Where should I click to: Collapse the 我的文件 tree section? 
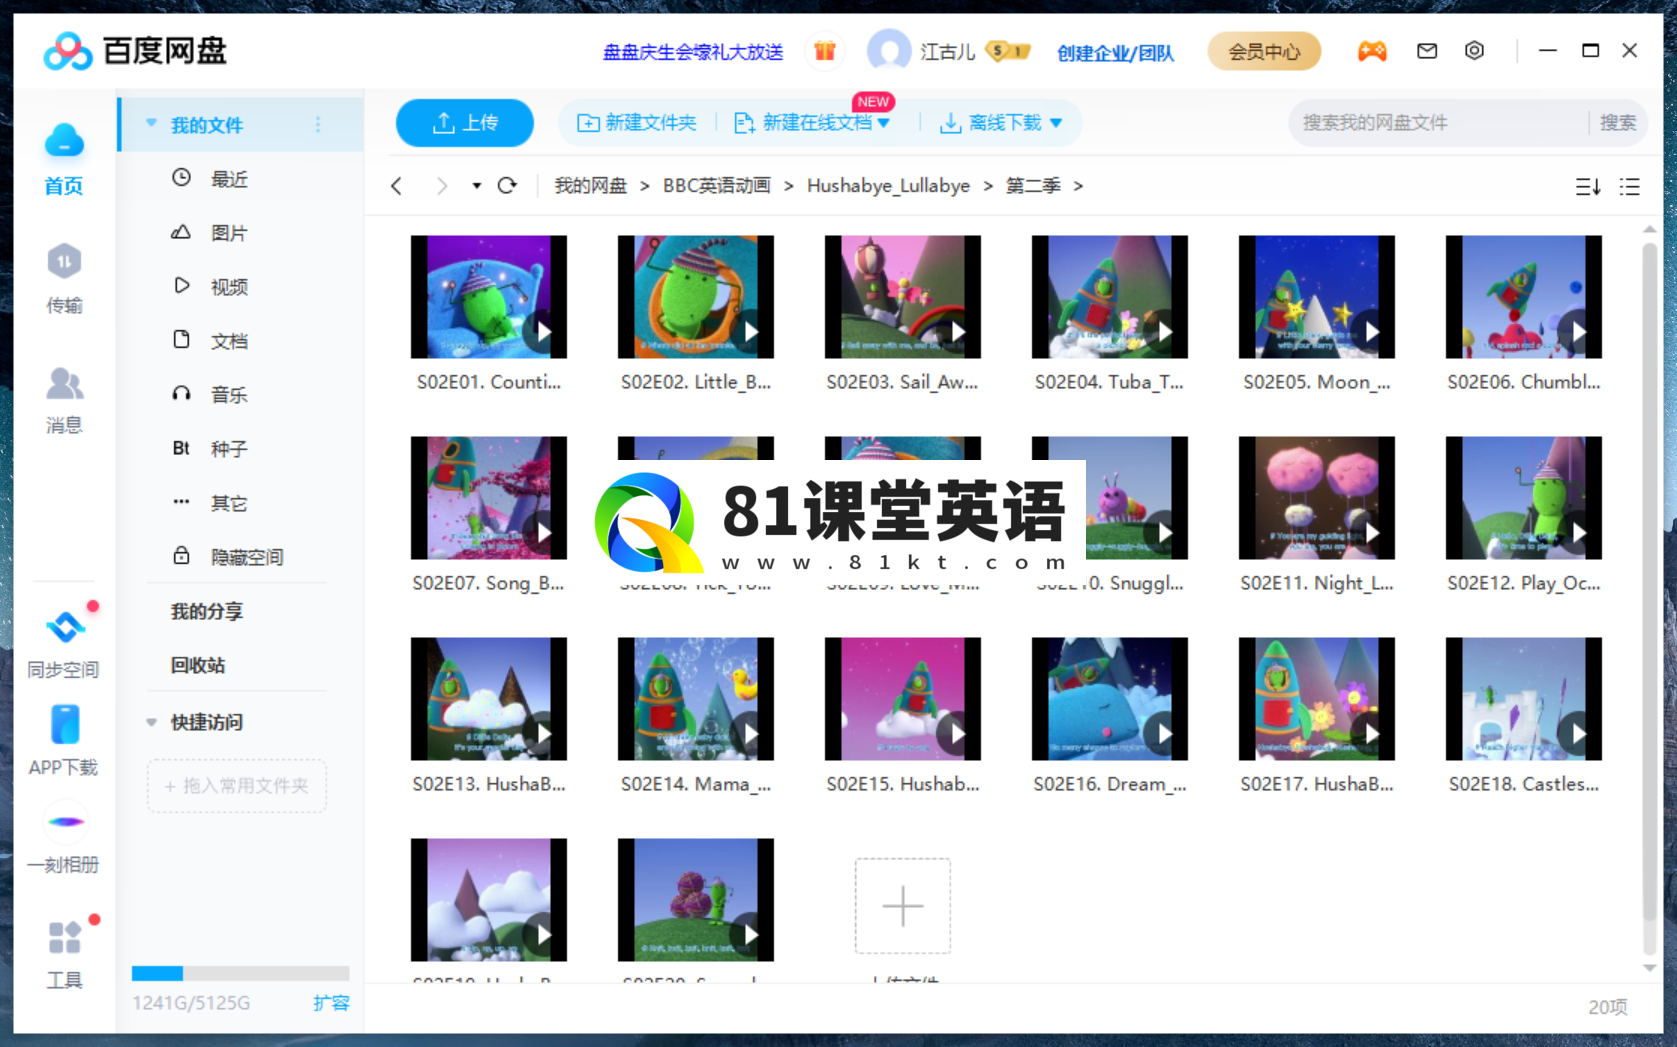click(x=151, y=124)
